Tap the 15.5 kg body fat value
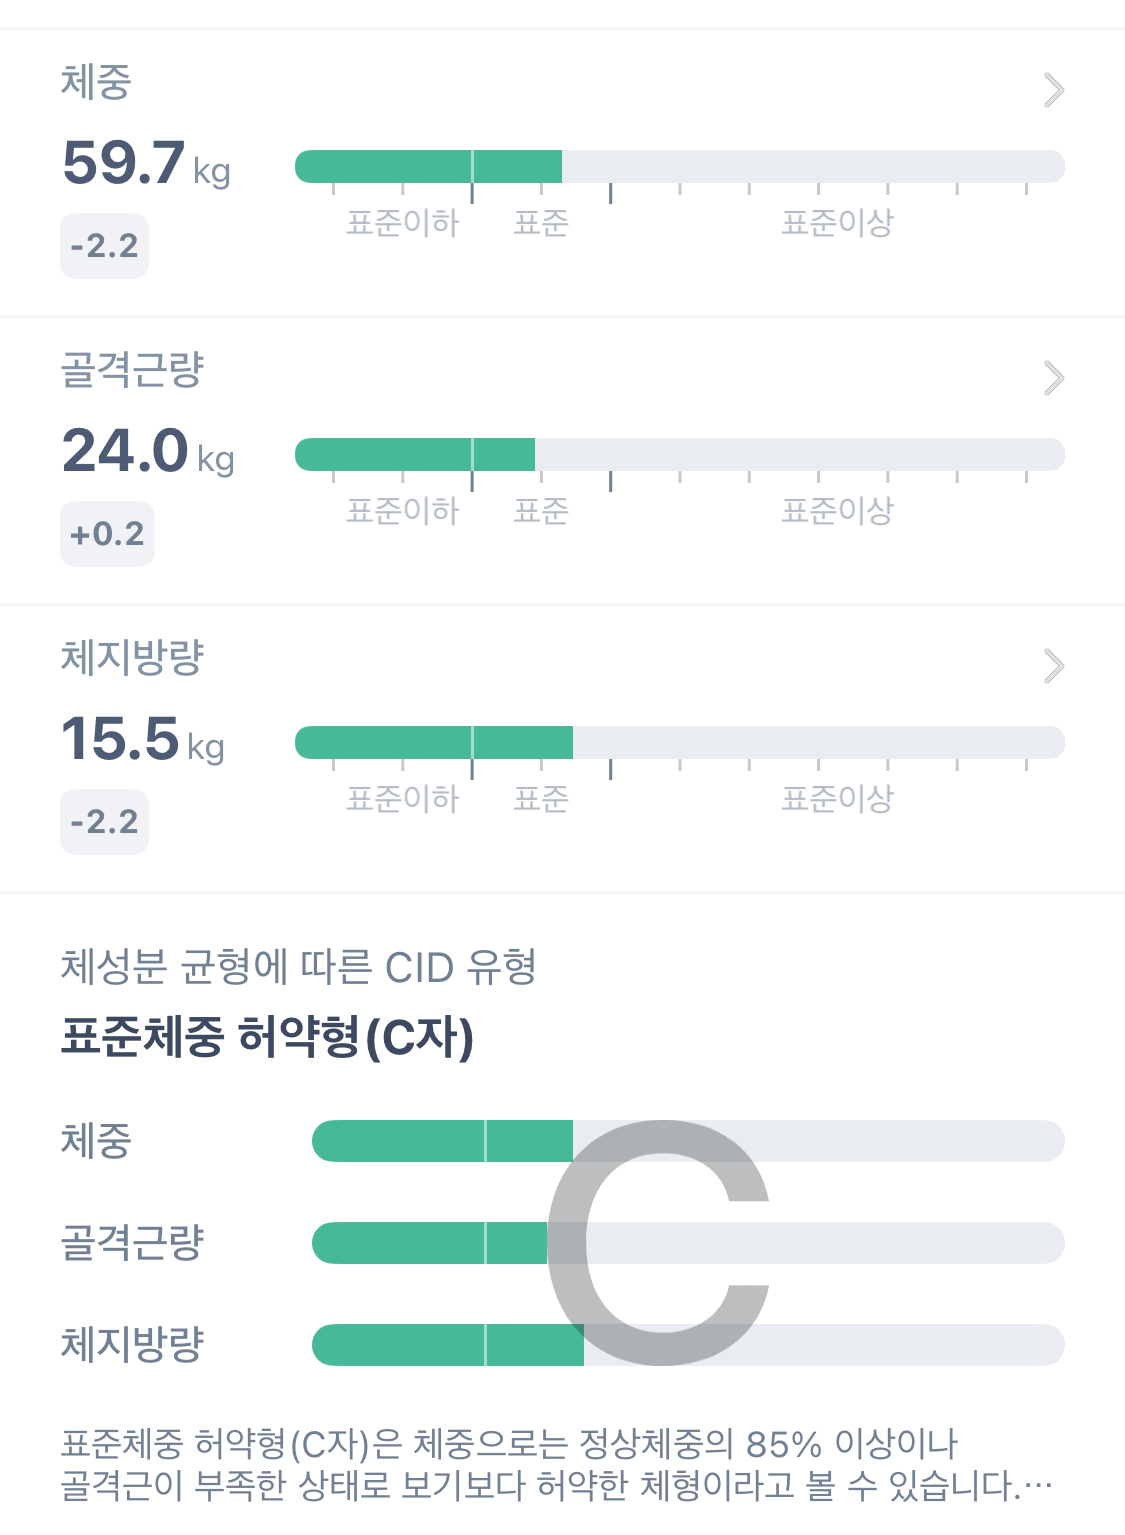 point(143,740)
